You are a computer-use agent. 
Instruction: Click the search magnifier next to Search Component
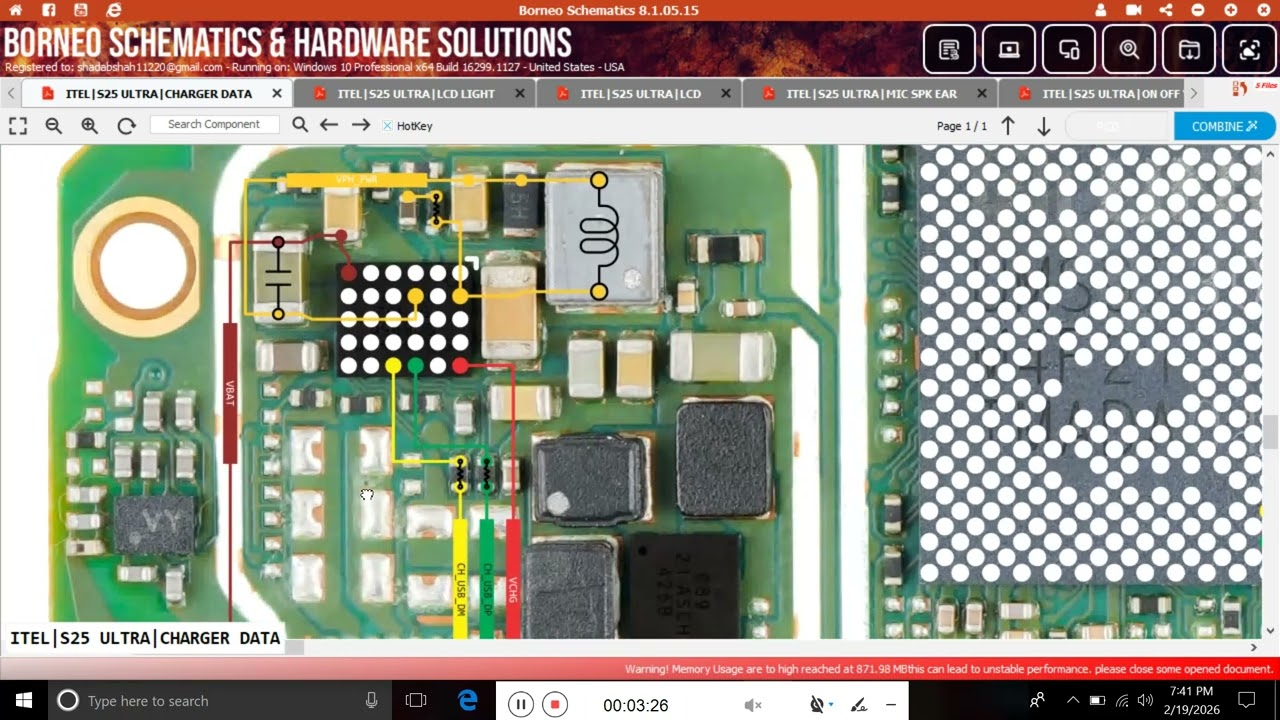300,125
